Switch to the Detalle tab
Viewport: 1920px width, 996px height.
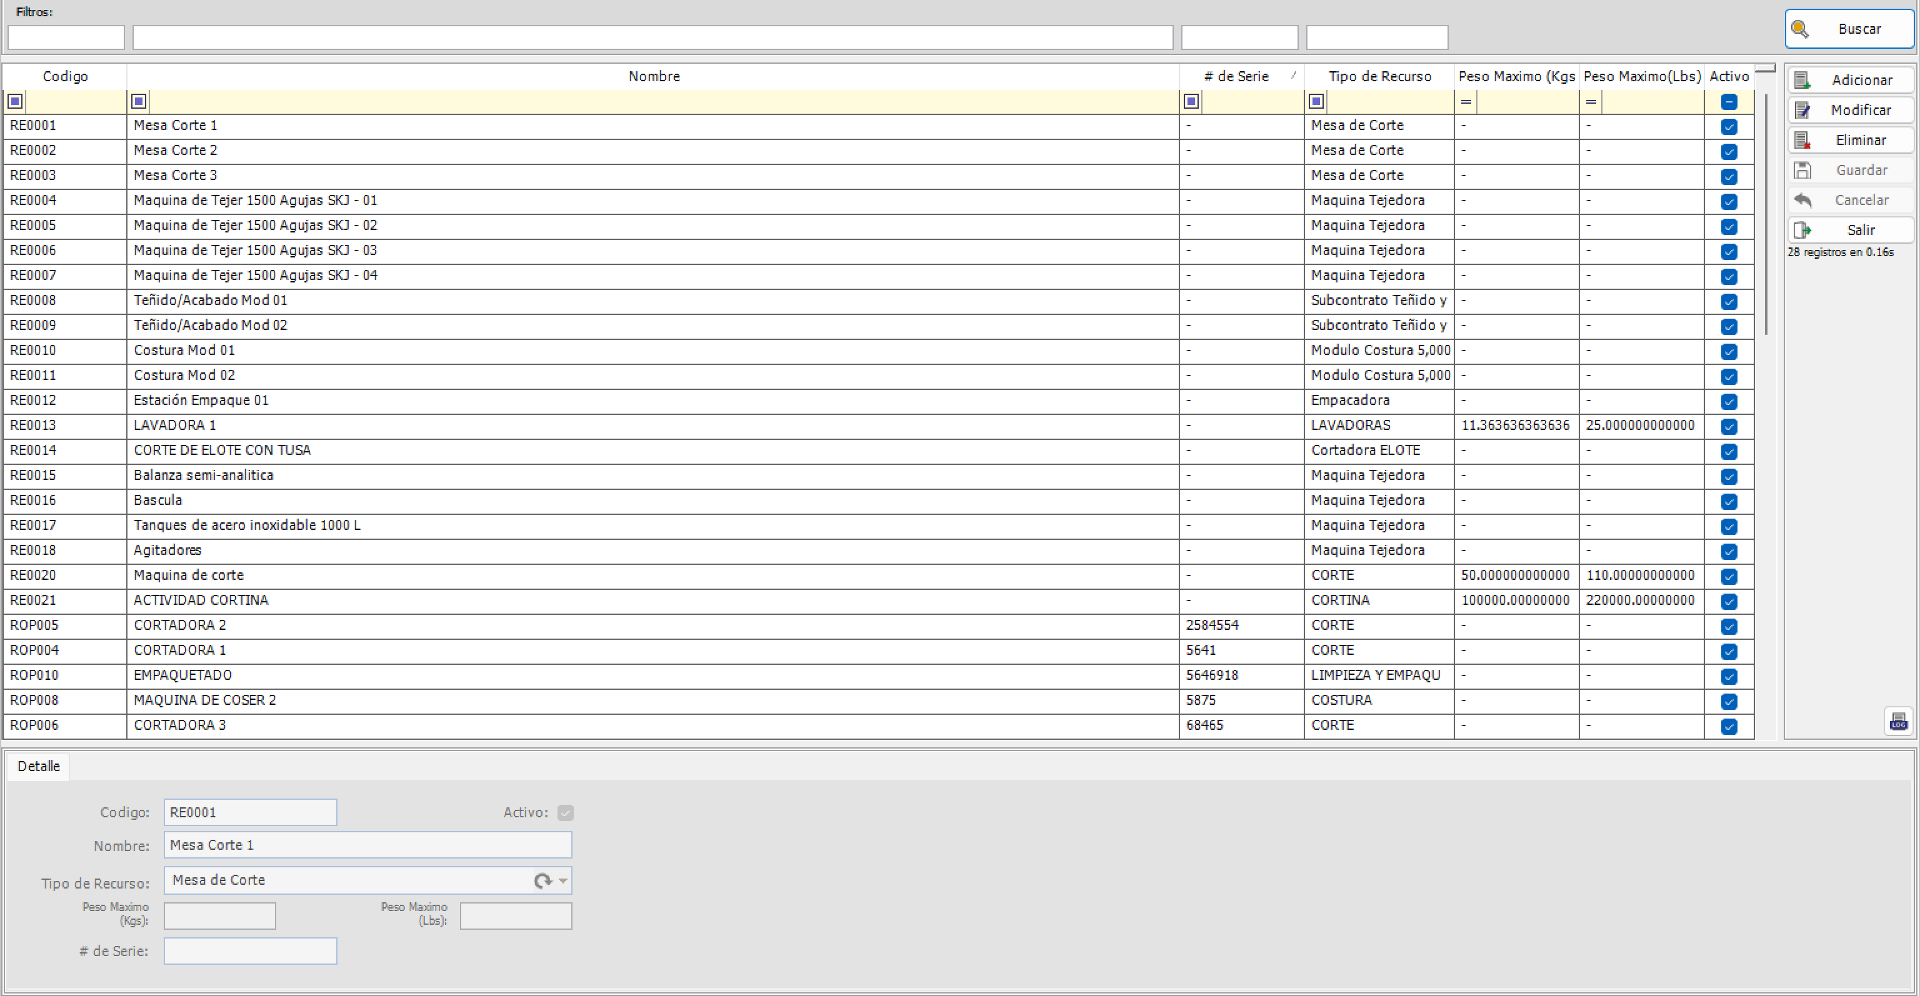pos(38,765)
